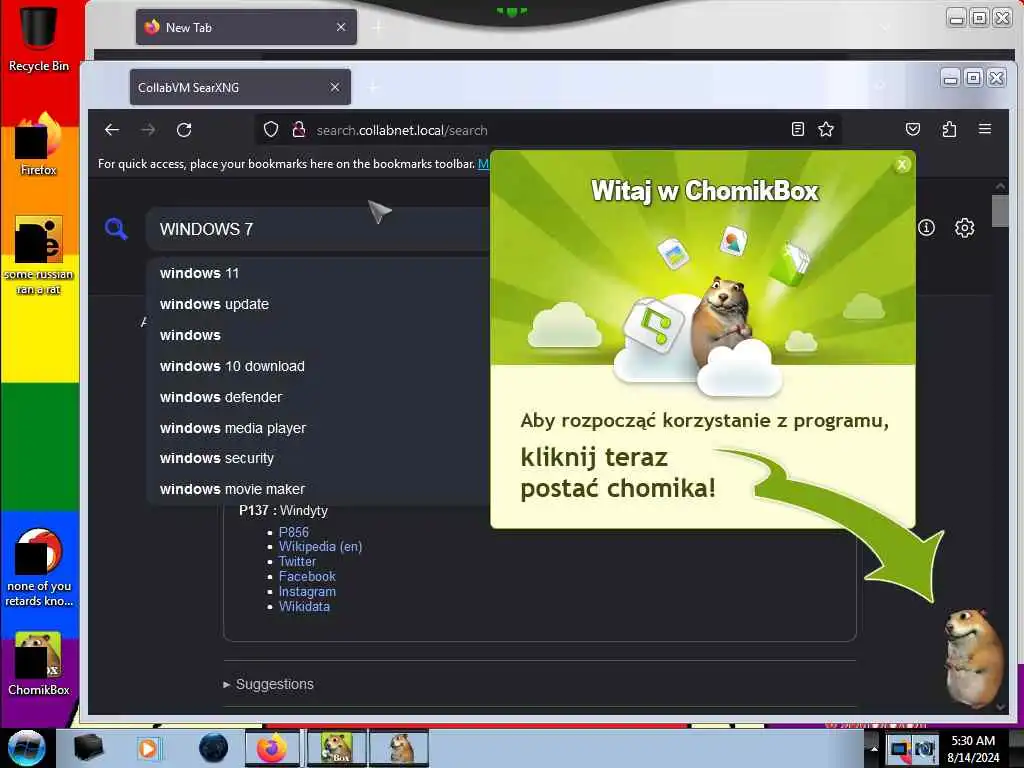Viewport: 1024px width, 768px height.
Task: Open the Instagram link
Action: click(x=307, y=592)
